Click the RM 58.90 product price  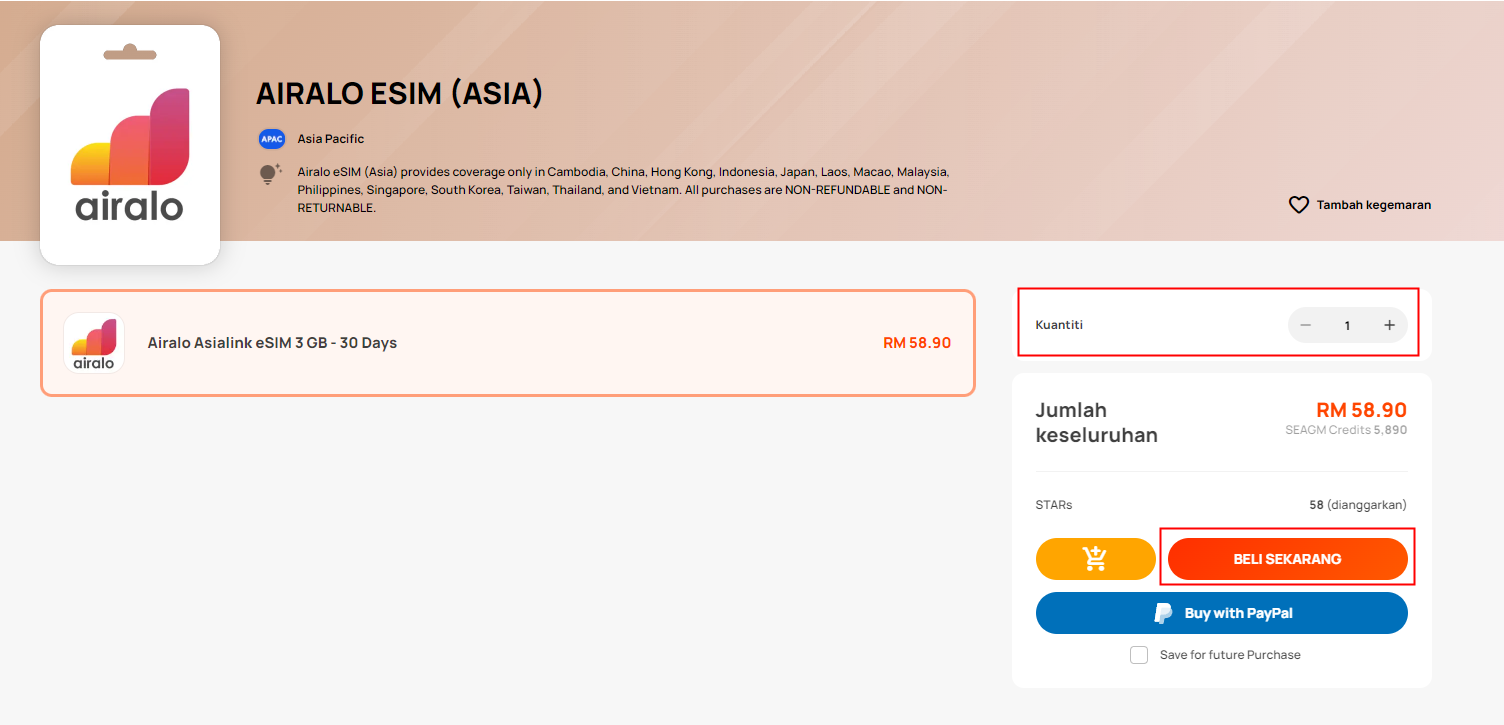917,343
